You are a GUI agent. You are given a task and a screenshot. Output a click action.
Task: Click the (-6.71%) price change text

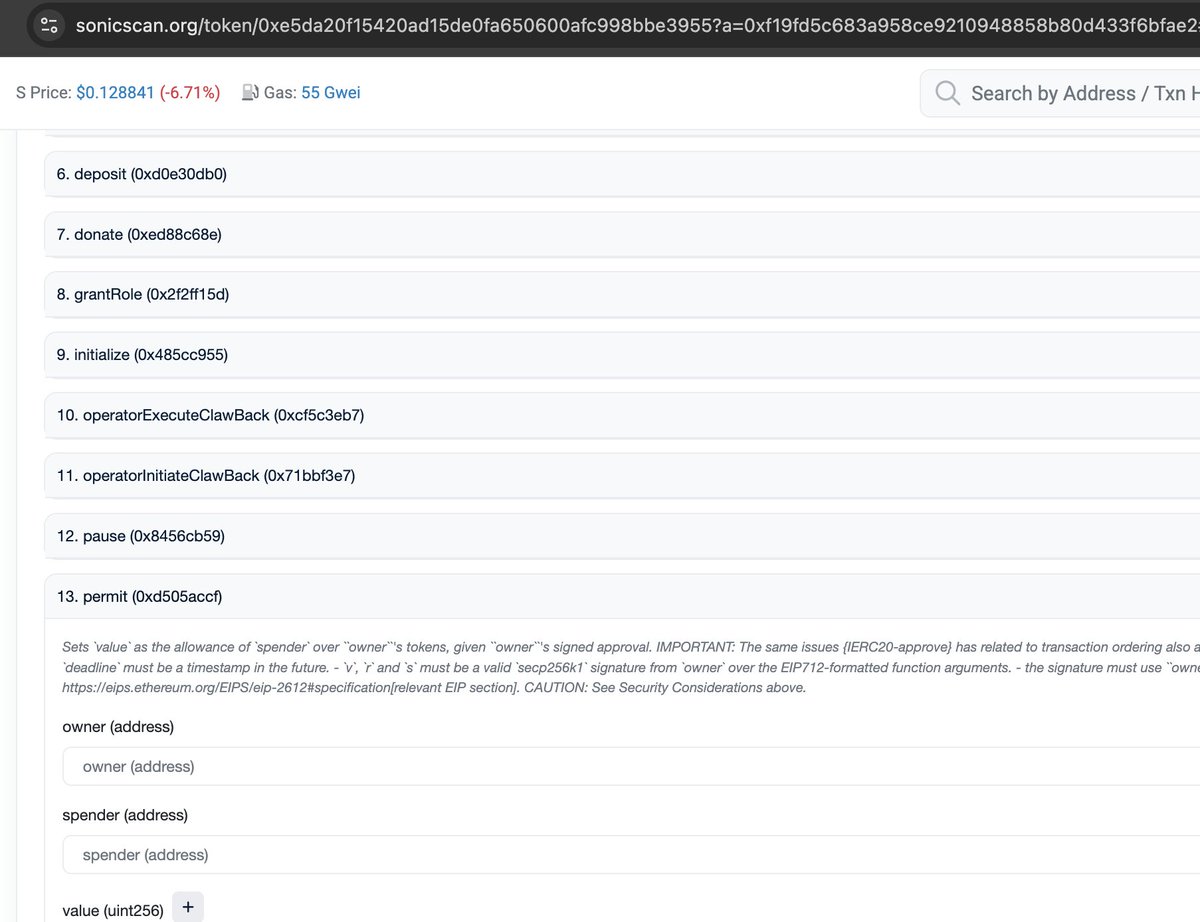[x=190, y=93]
